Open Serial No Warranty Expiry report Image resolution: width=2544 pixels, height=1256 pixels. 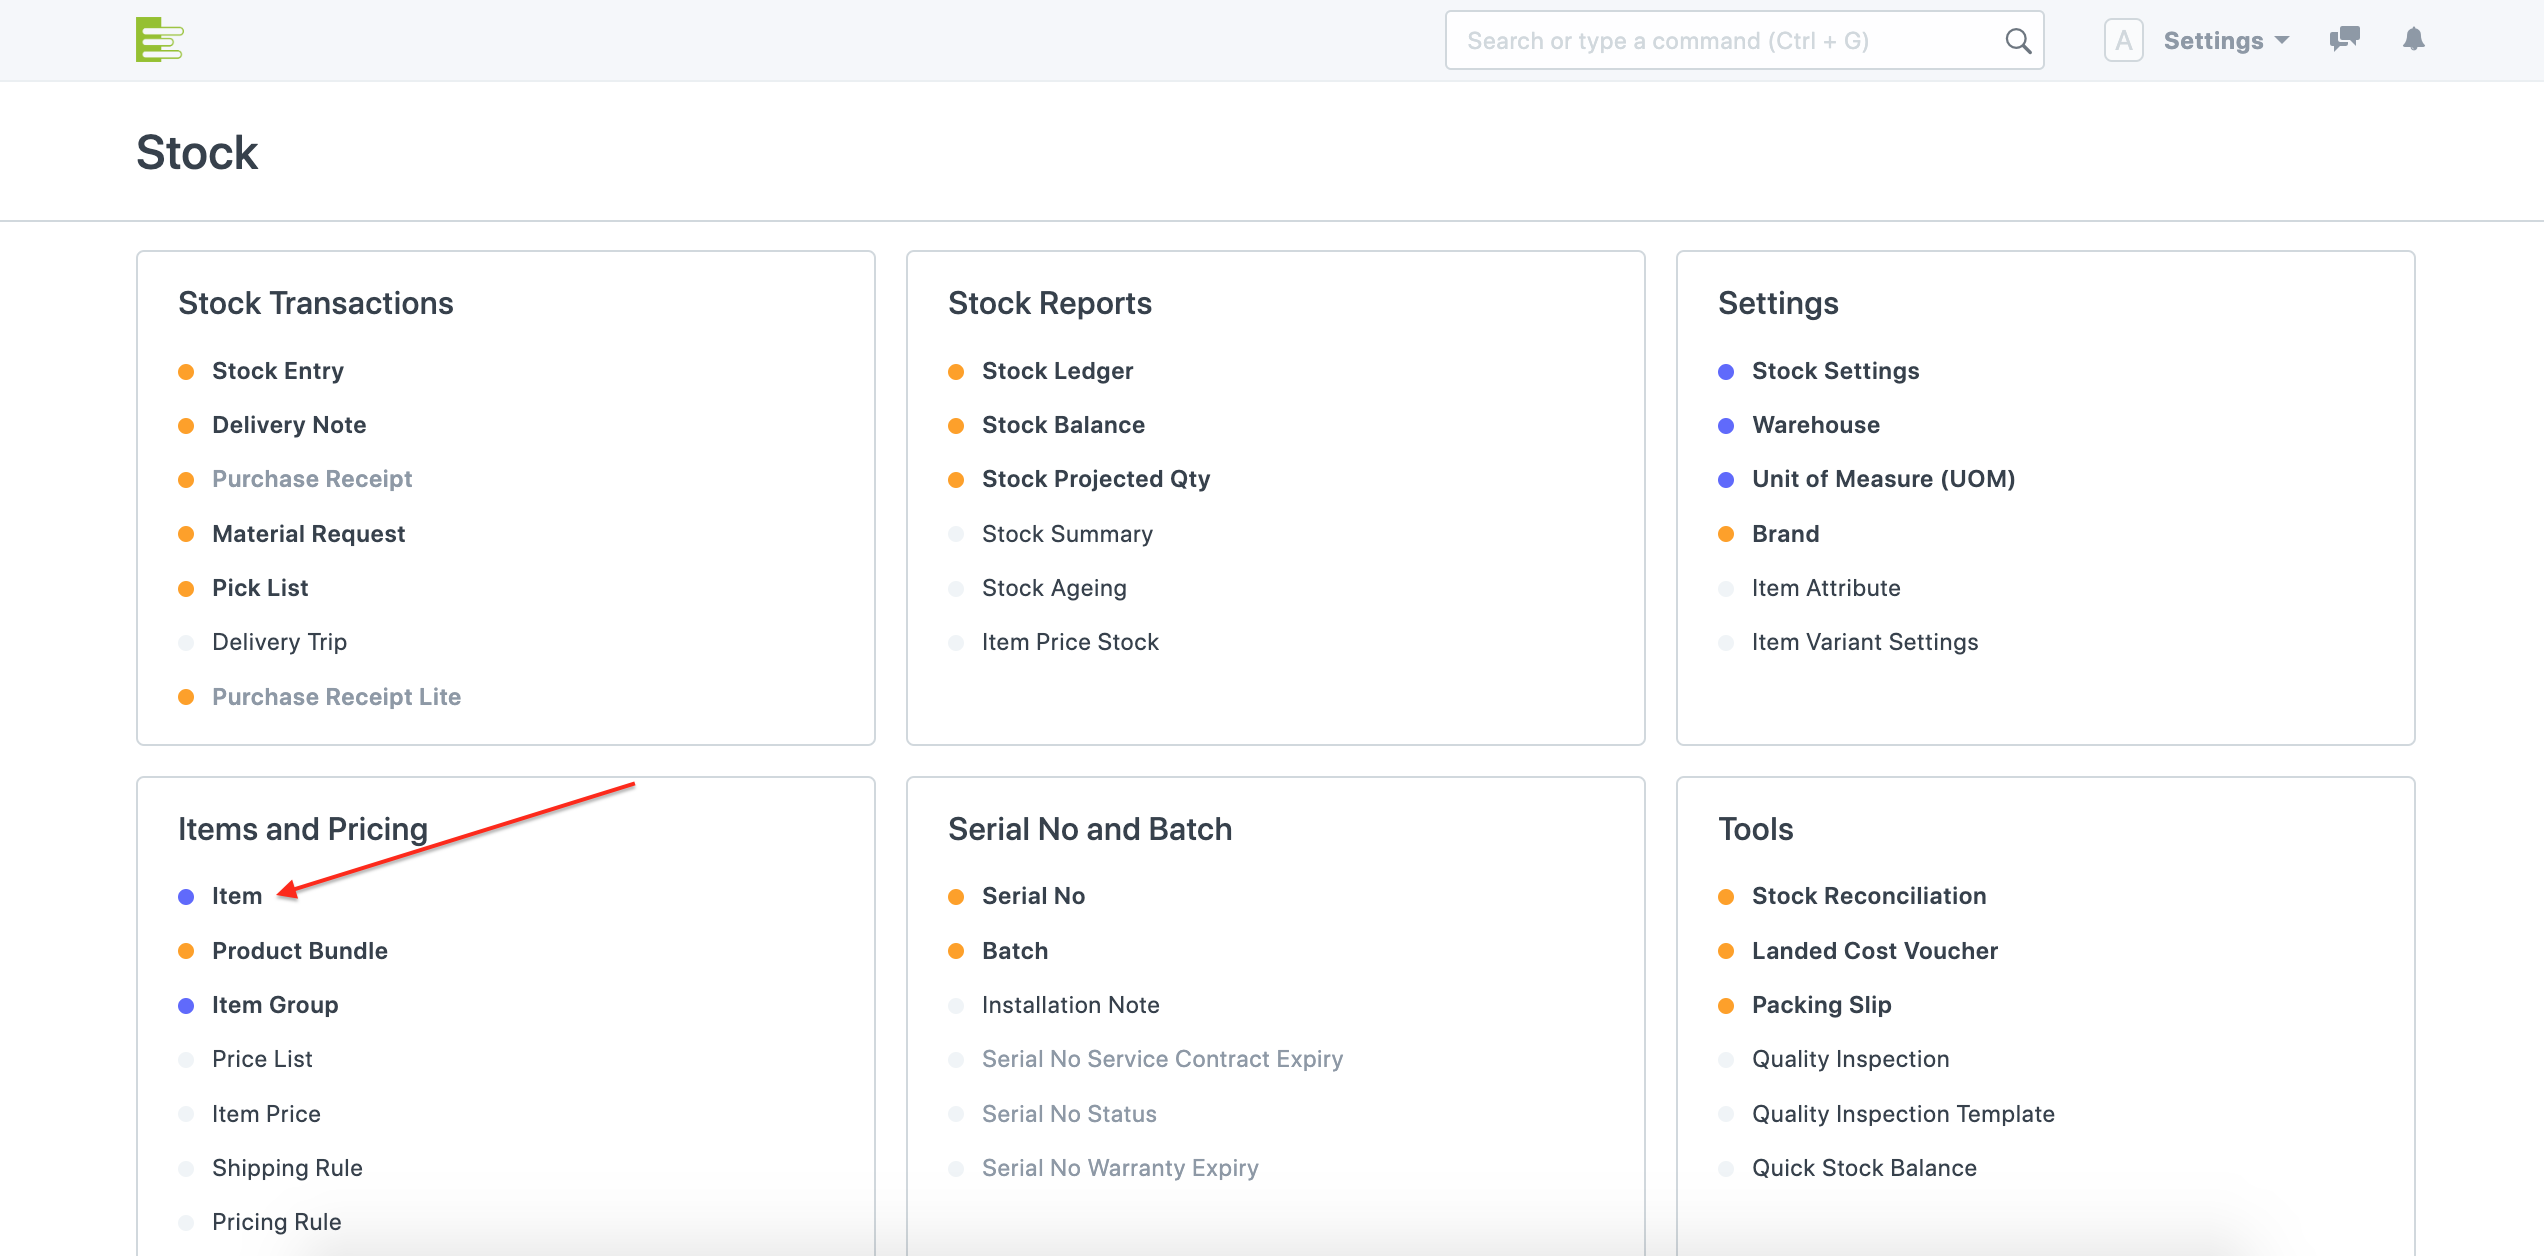pos(1120,1168)
